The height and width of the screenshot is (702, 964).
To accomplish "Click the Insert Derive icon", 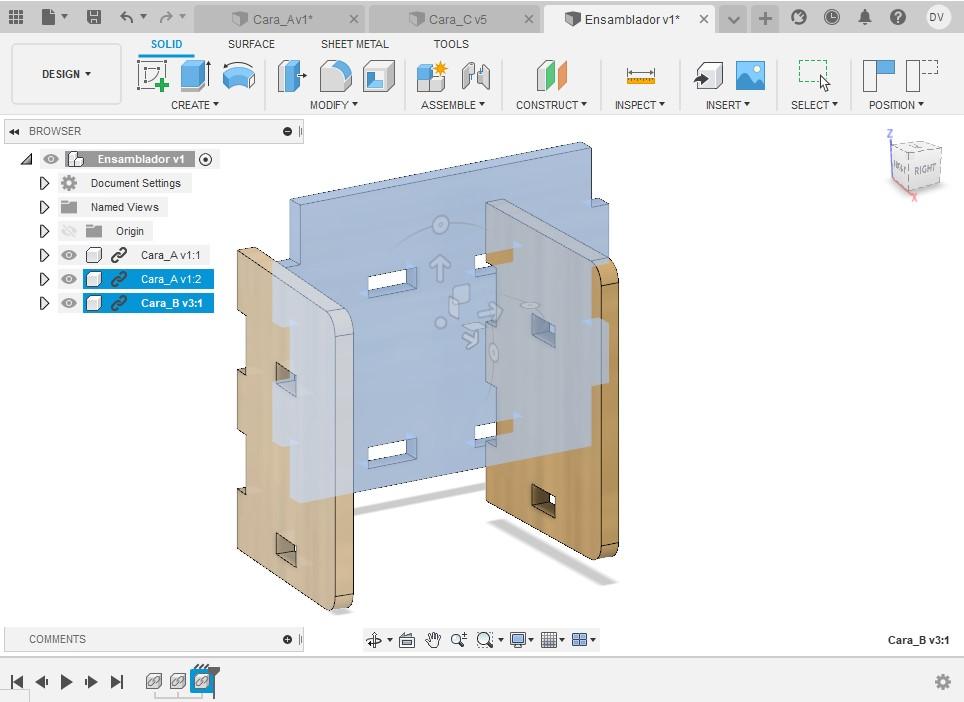I will [708, 76].
